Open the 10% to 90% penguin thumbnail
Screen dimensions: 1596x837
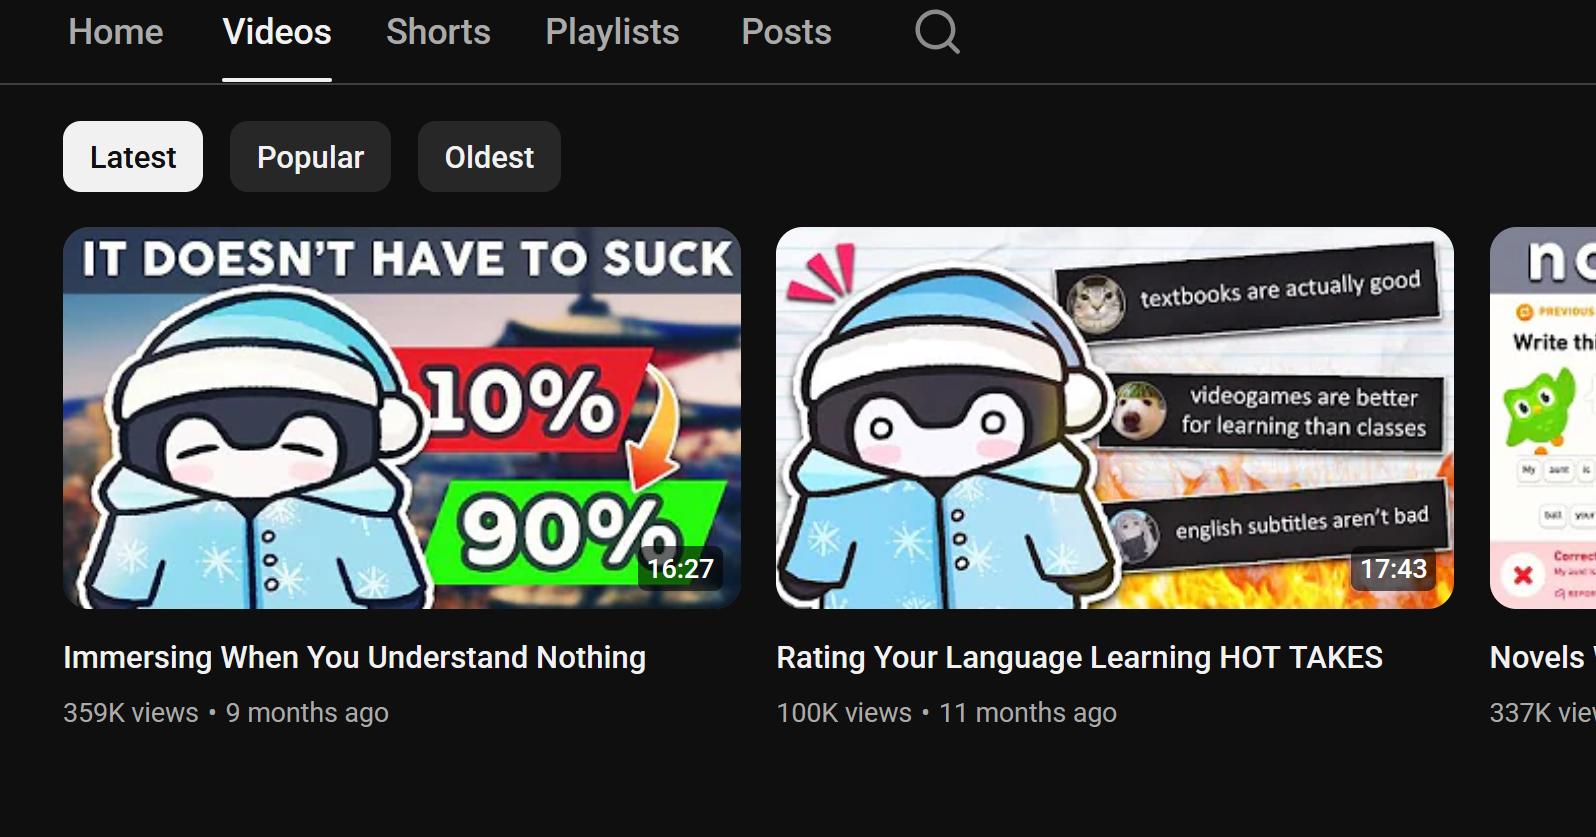pyautogui.click(x=402, y=418)
